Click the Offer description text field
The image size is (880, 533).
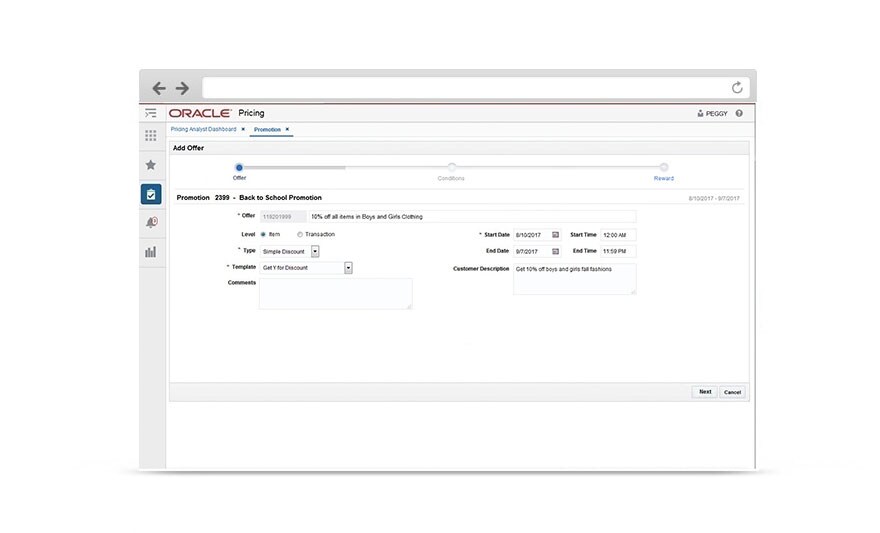[x=472, y=217]
